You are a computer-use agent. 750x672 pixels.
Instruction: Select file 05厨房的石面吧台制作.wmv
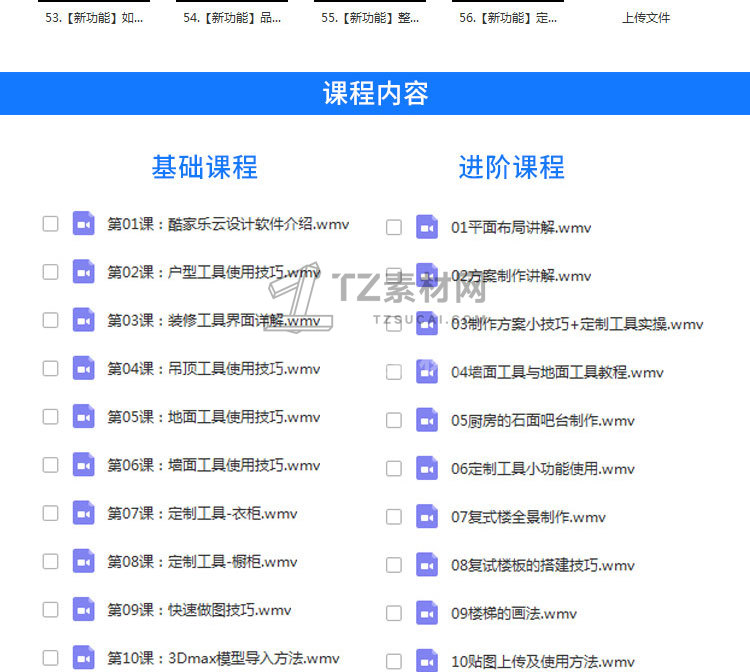(543, 420)
